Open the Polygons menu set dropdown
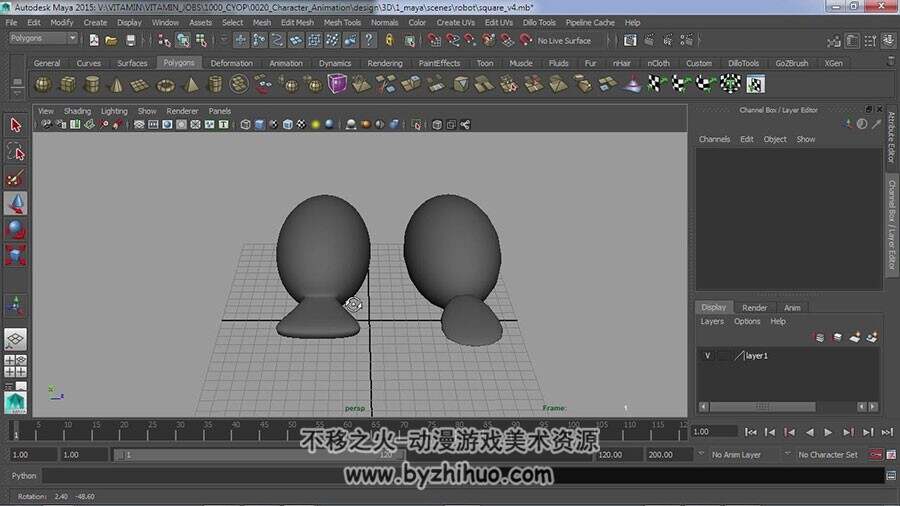The width and height of the screenshot is (900, 506). click(43, 39)
